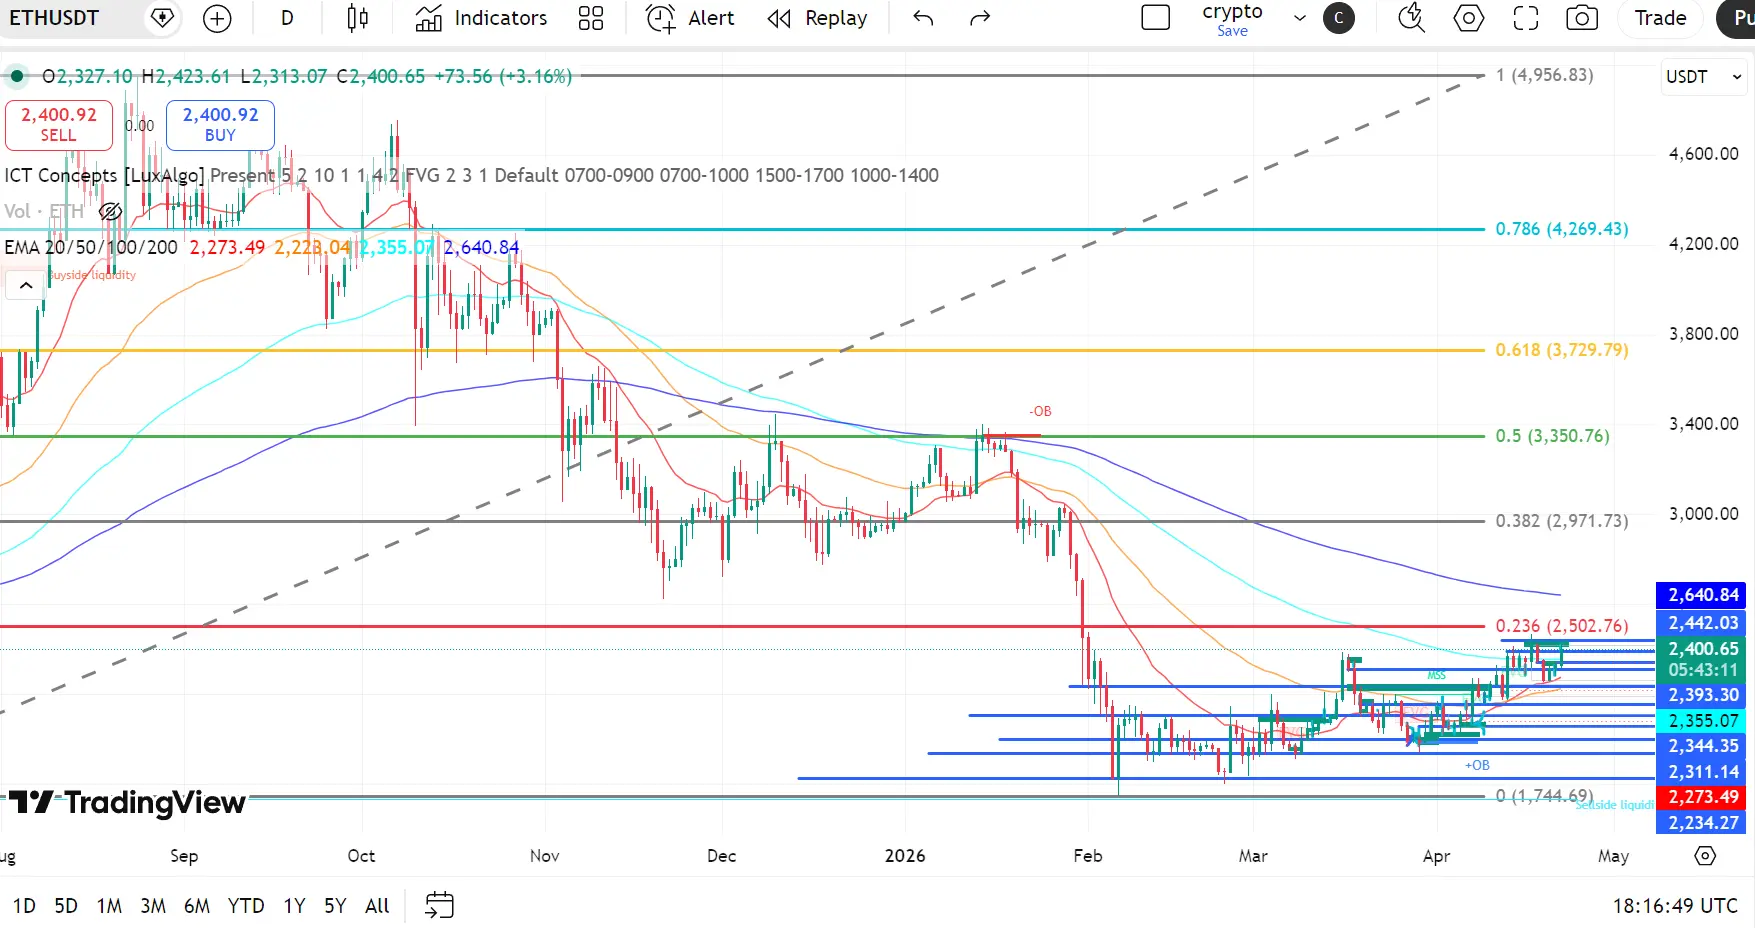Screen dimensions: 1755x928
Task: Change the D chart interval
Action: click(287, 18)
